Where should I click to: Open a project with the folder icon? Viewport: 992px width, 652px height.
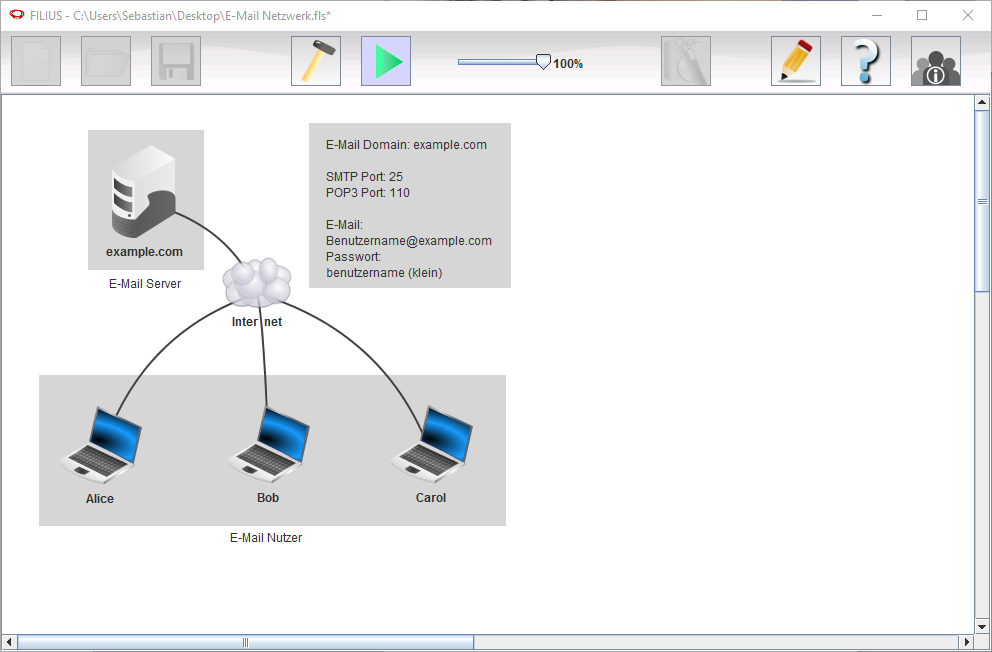point(106,61)
